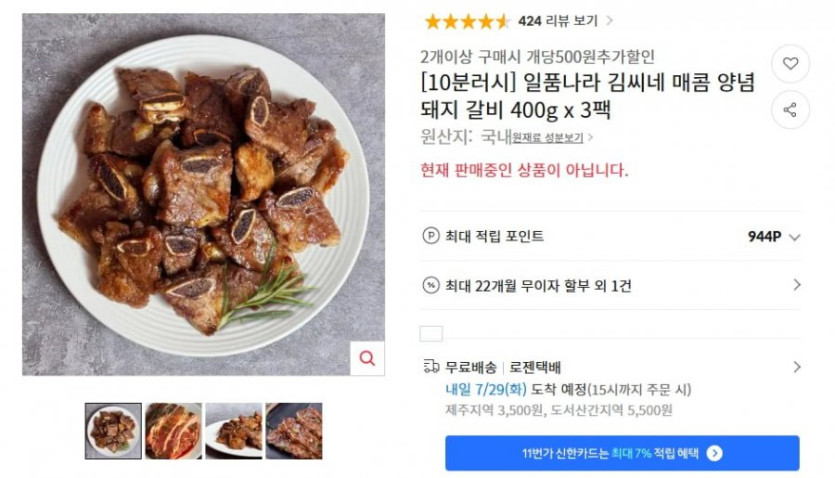835x478 pixels.
Task: Click the delivery truck icon
Action: pyautogui.click(x=431, y=367)
